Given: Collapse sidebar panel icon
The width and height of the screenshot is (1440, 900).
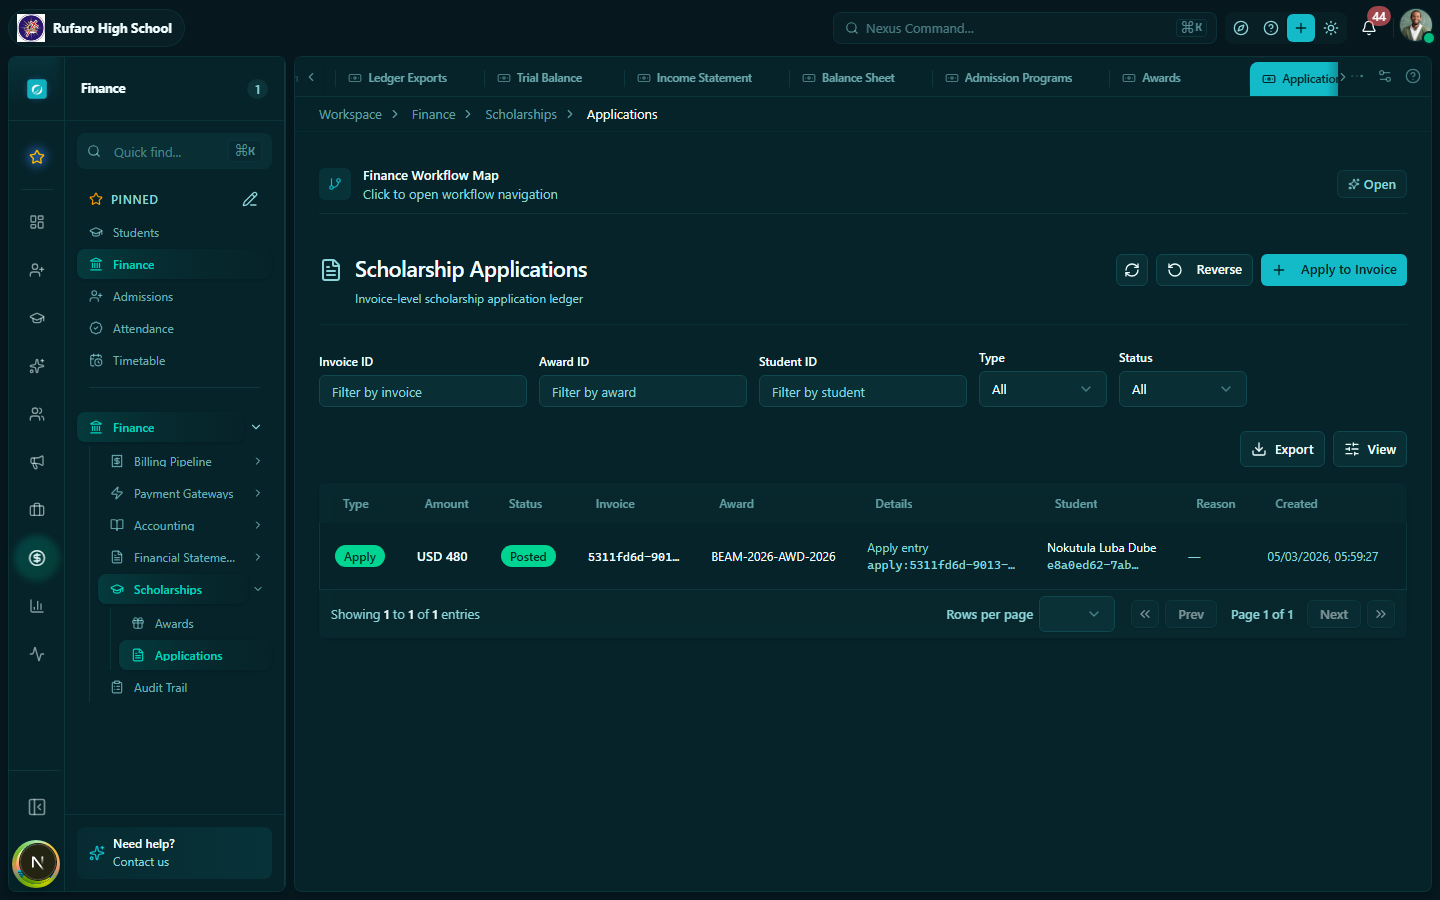Looking at the screenshot, I should pos(37,807).
